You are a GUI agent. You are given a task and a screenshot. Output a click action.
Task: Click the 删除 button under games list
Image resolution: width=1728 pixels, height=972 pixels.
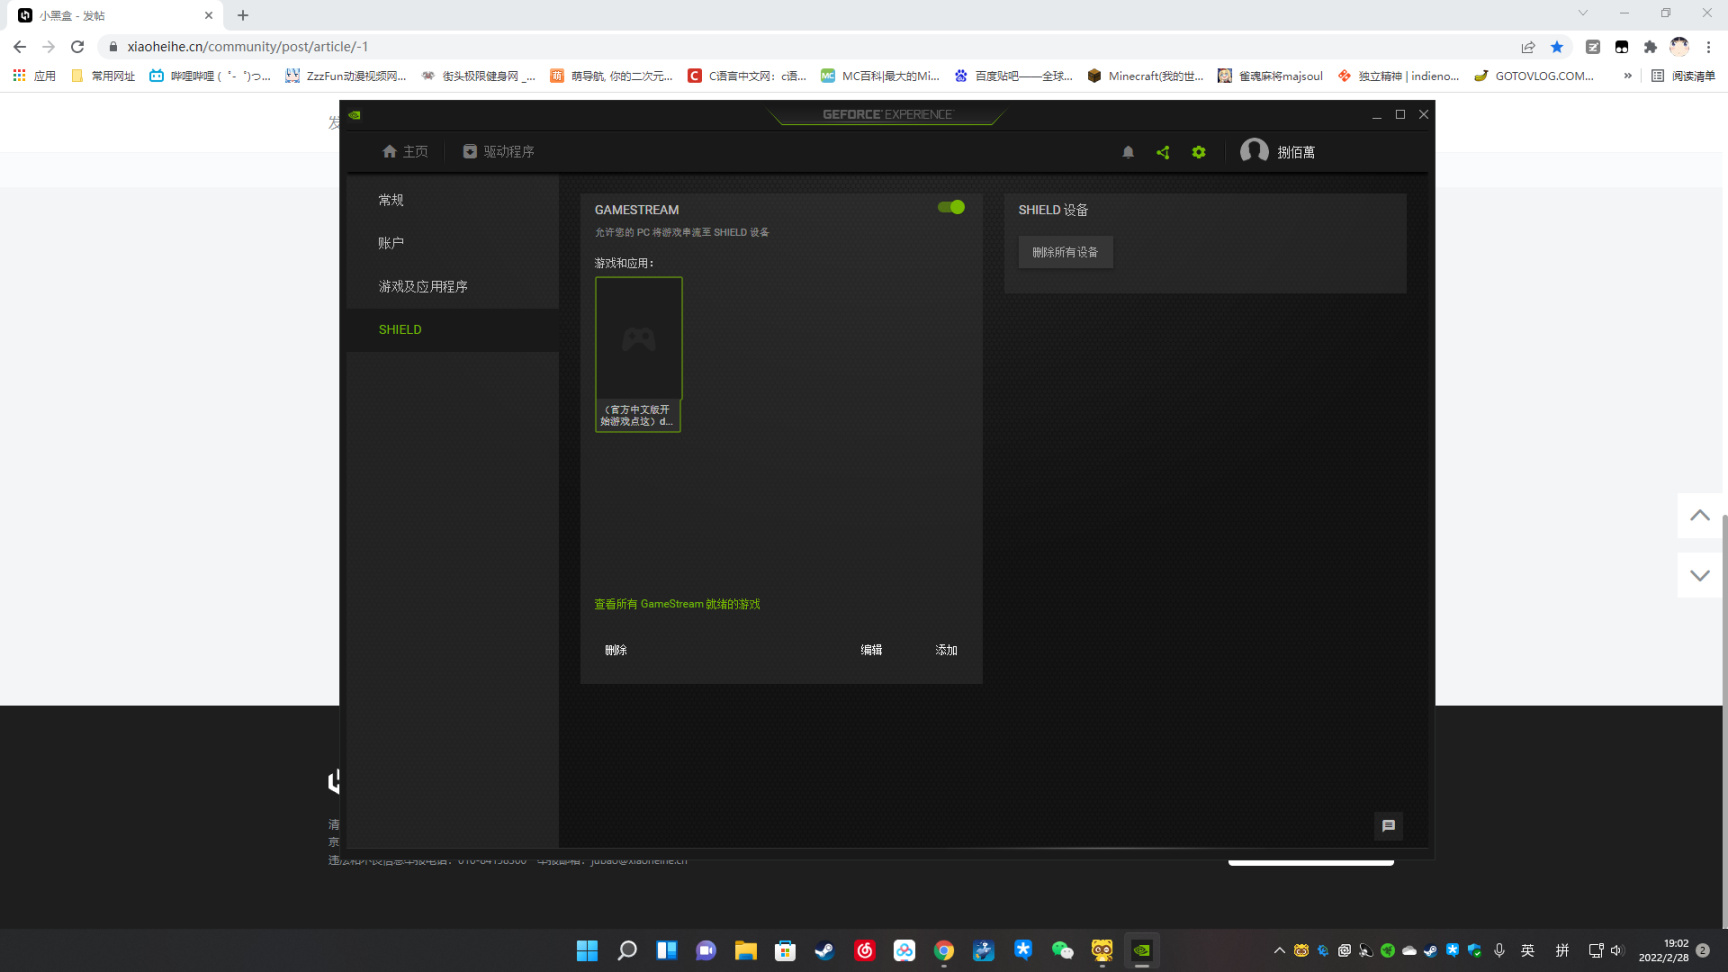pyautogui.click(x=616, y=650)
